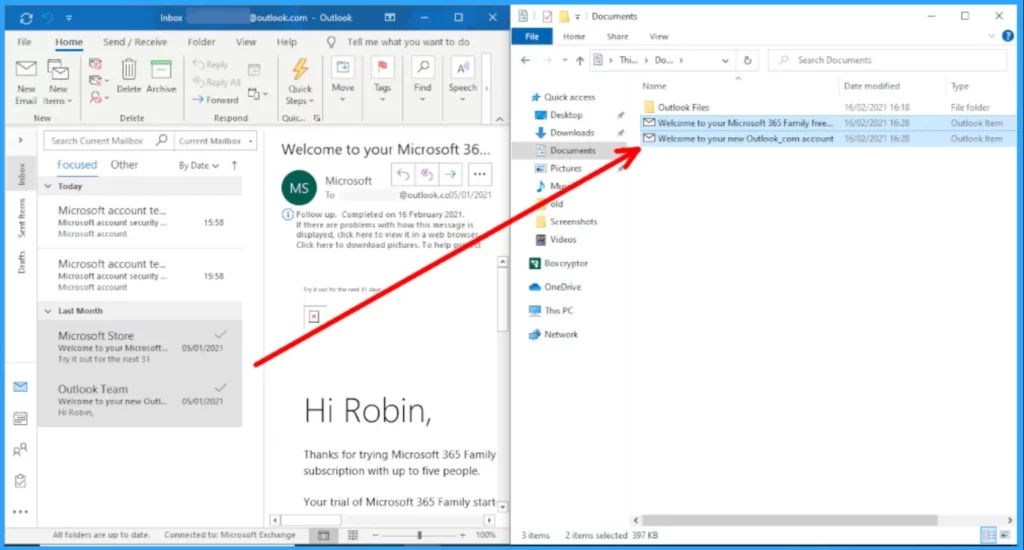The image size is (1024, 550).
Task: Click the zoom out minus button in Outlook status bar
Action: click(376, 535)
